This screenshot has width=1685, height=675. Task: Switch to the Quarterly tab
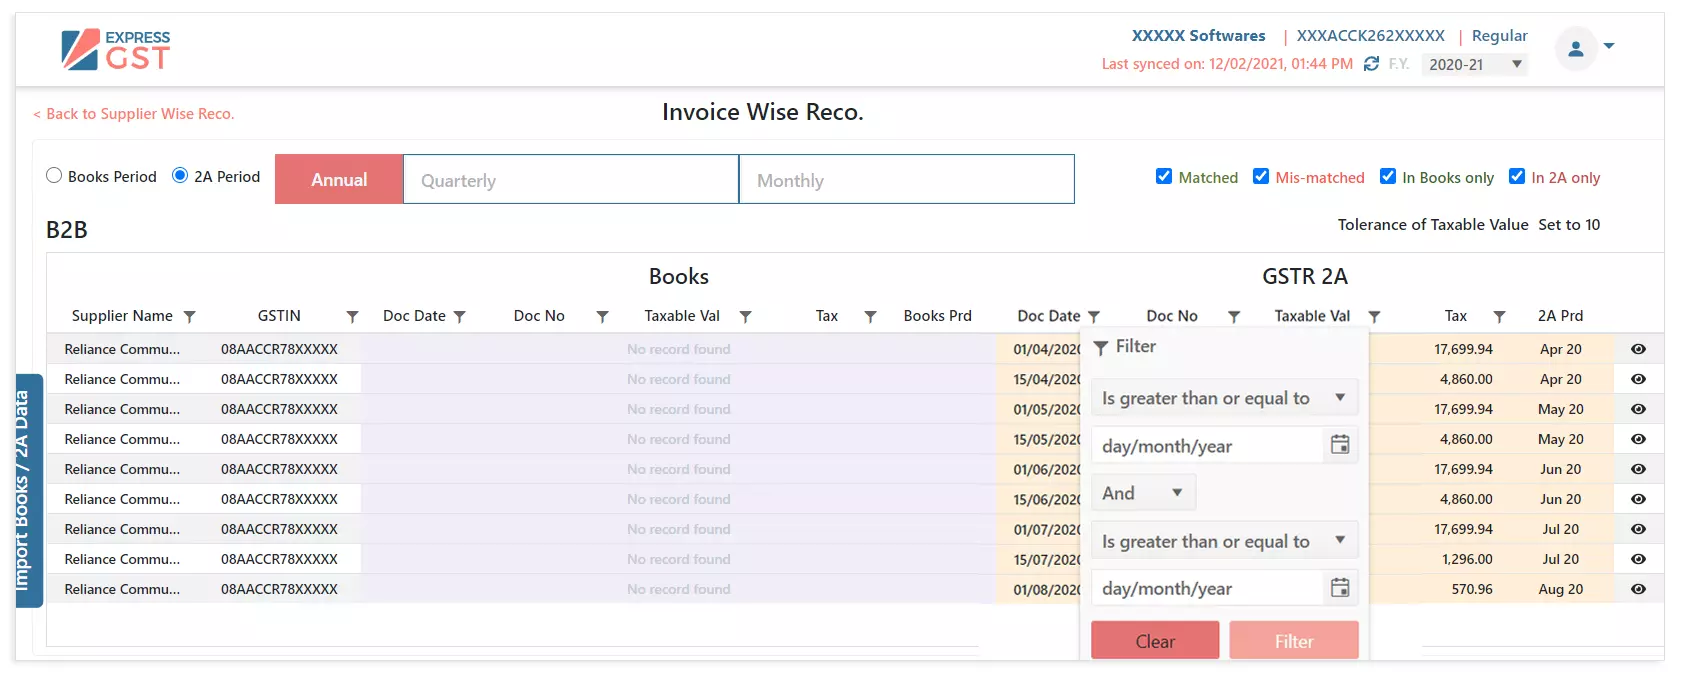[x=570, y=180]
